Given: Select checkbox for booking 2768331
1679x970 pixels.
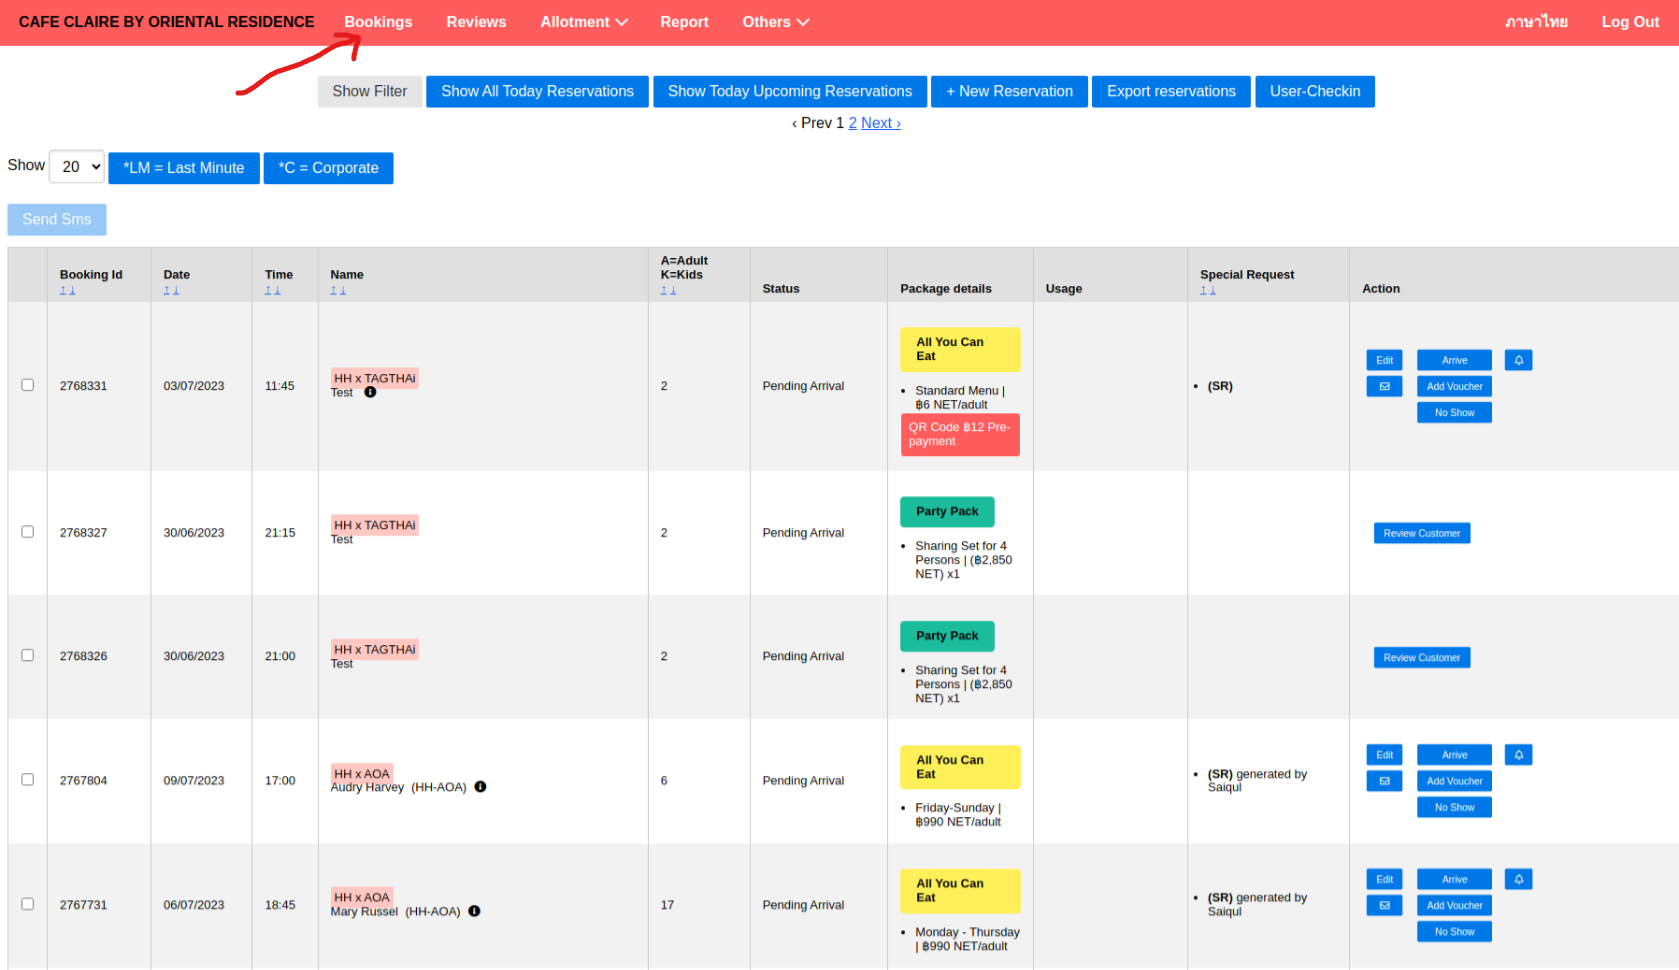Looking at the screenshot, I should [28, 385].
